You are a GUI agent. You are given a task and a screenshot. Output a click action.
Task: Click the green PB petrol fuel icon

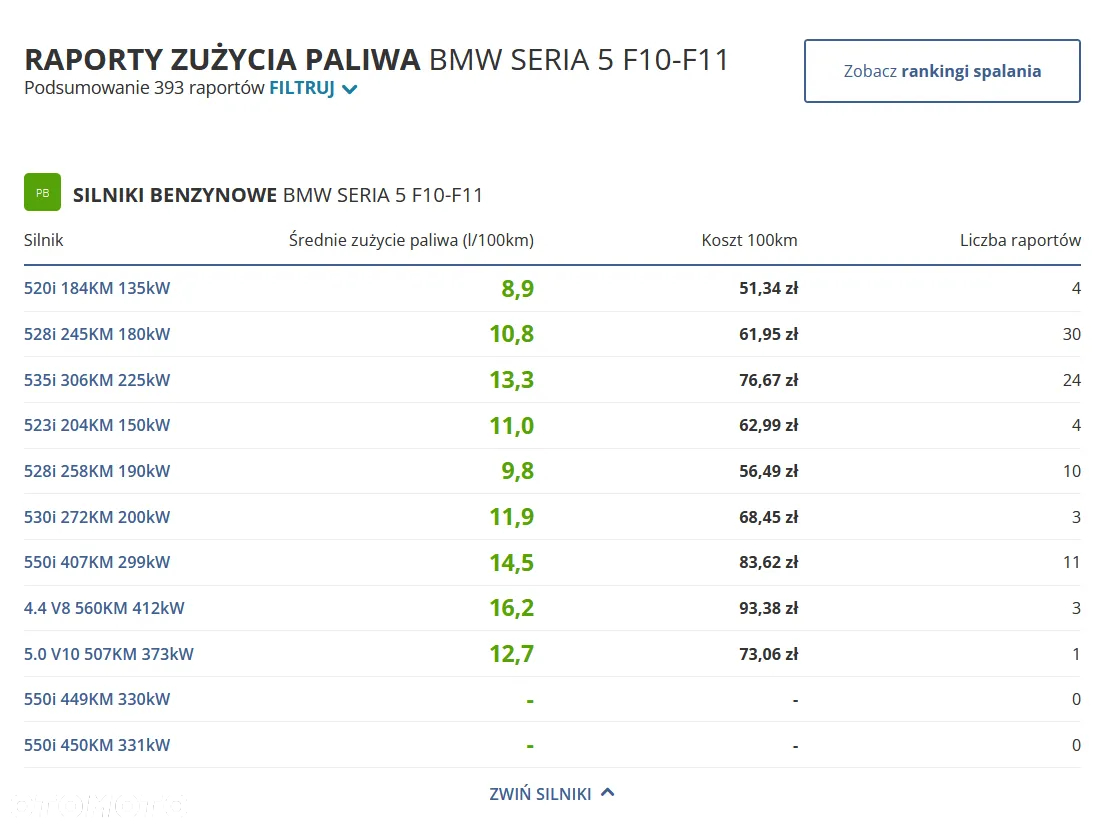[42, 192]
